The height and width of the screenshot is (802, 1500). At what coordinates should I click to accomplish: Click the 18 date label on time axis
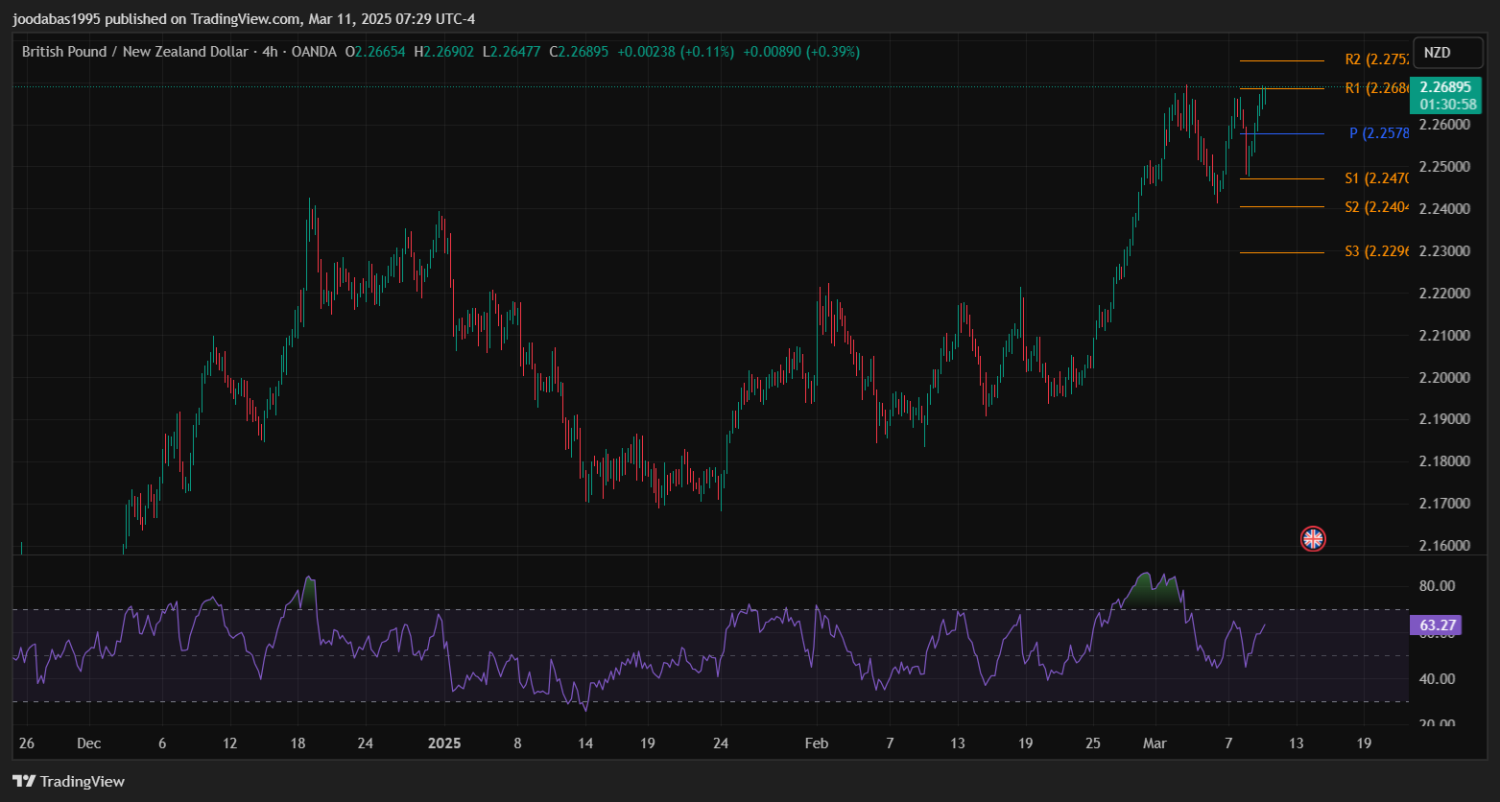(x=298, y=743)
